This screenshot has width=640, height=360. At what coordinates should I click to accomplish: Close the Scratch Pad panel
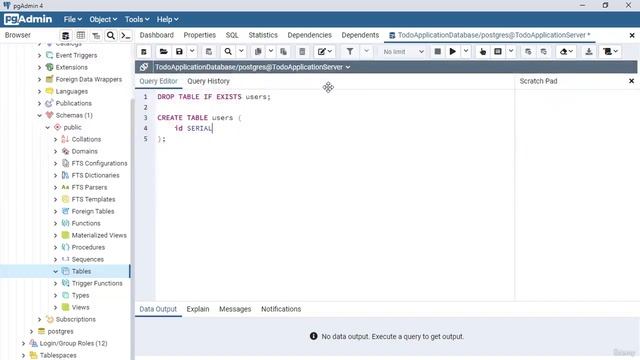[x=631, y=81]
